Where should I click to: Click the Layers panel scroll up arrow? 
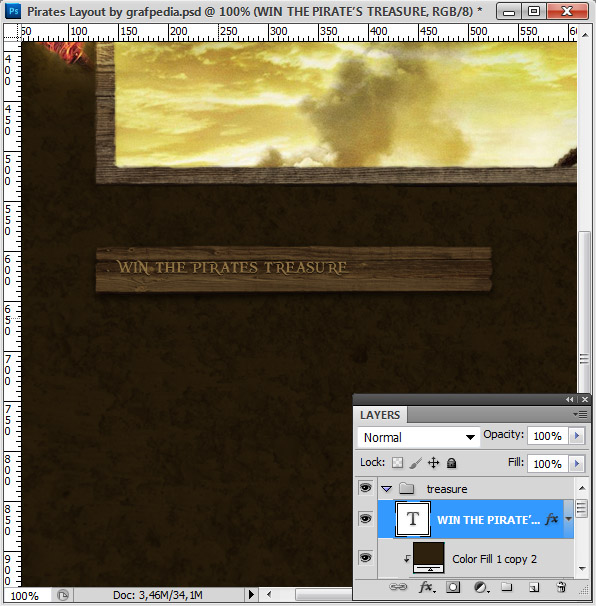tap(582, 488)
